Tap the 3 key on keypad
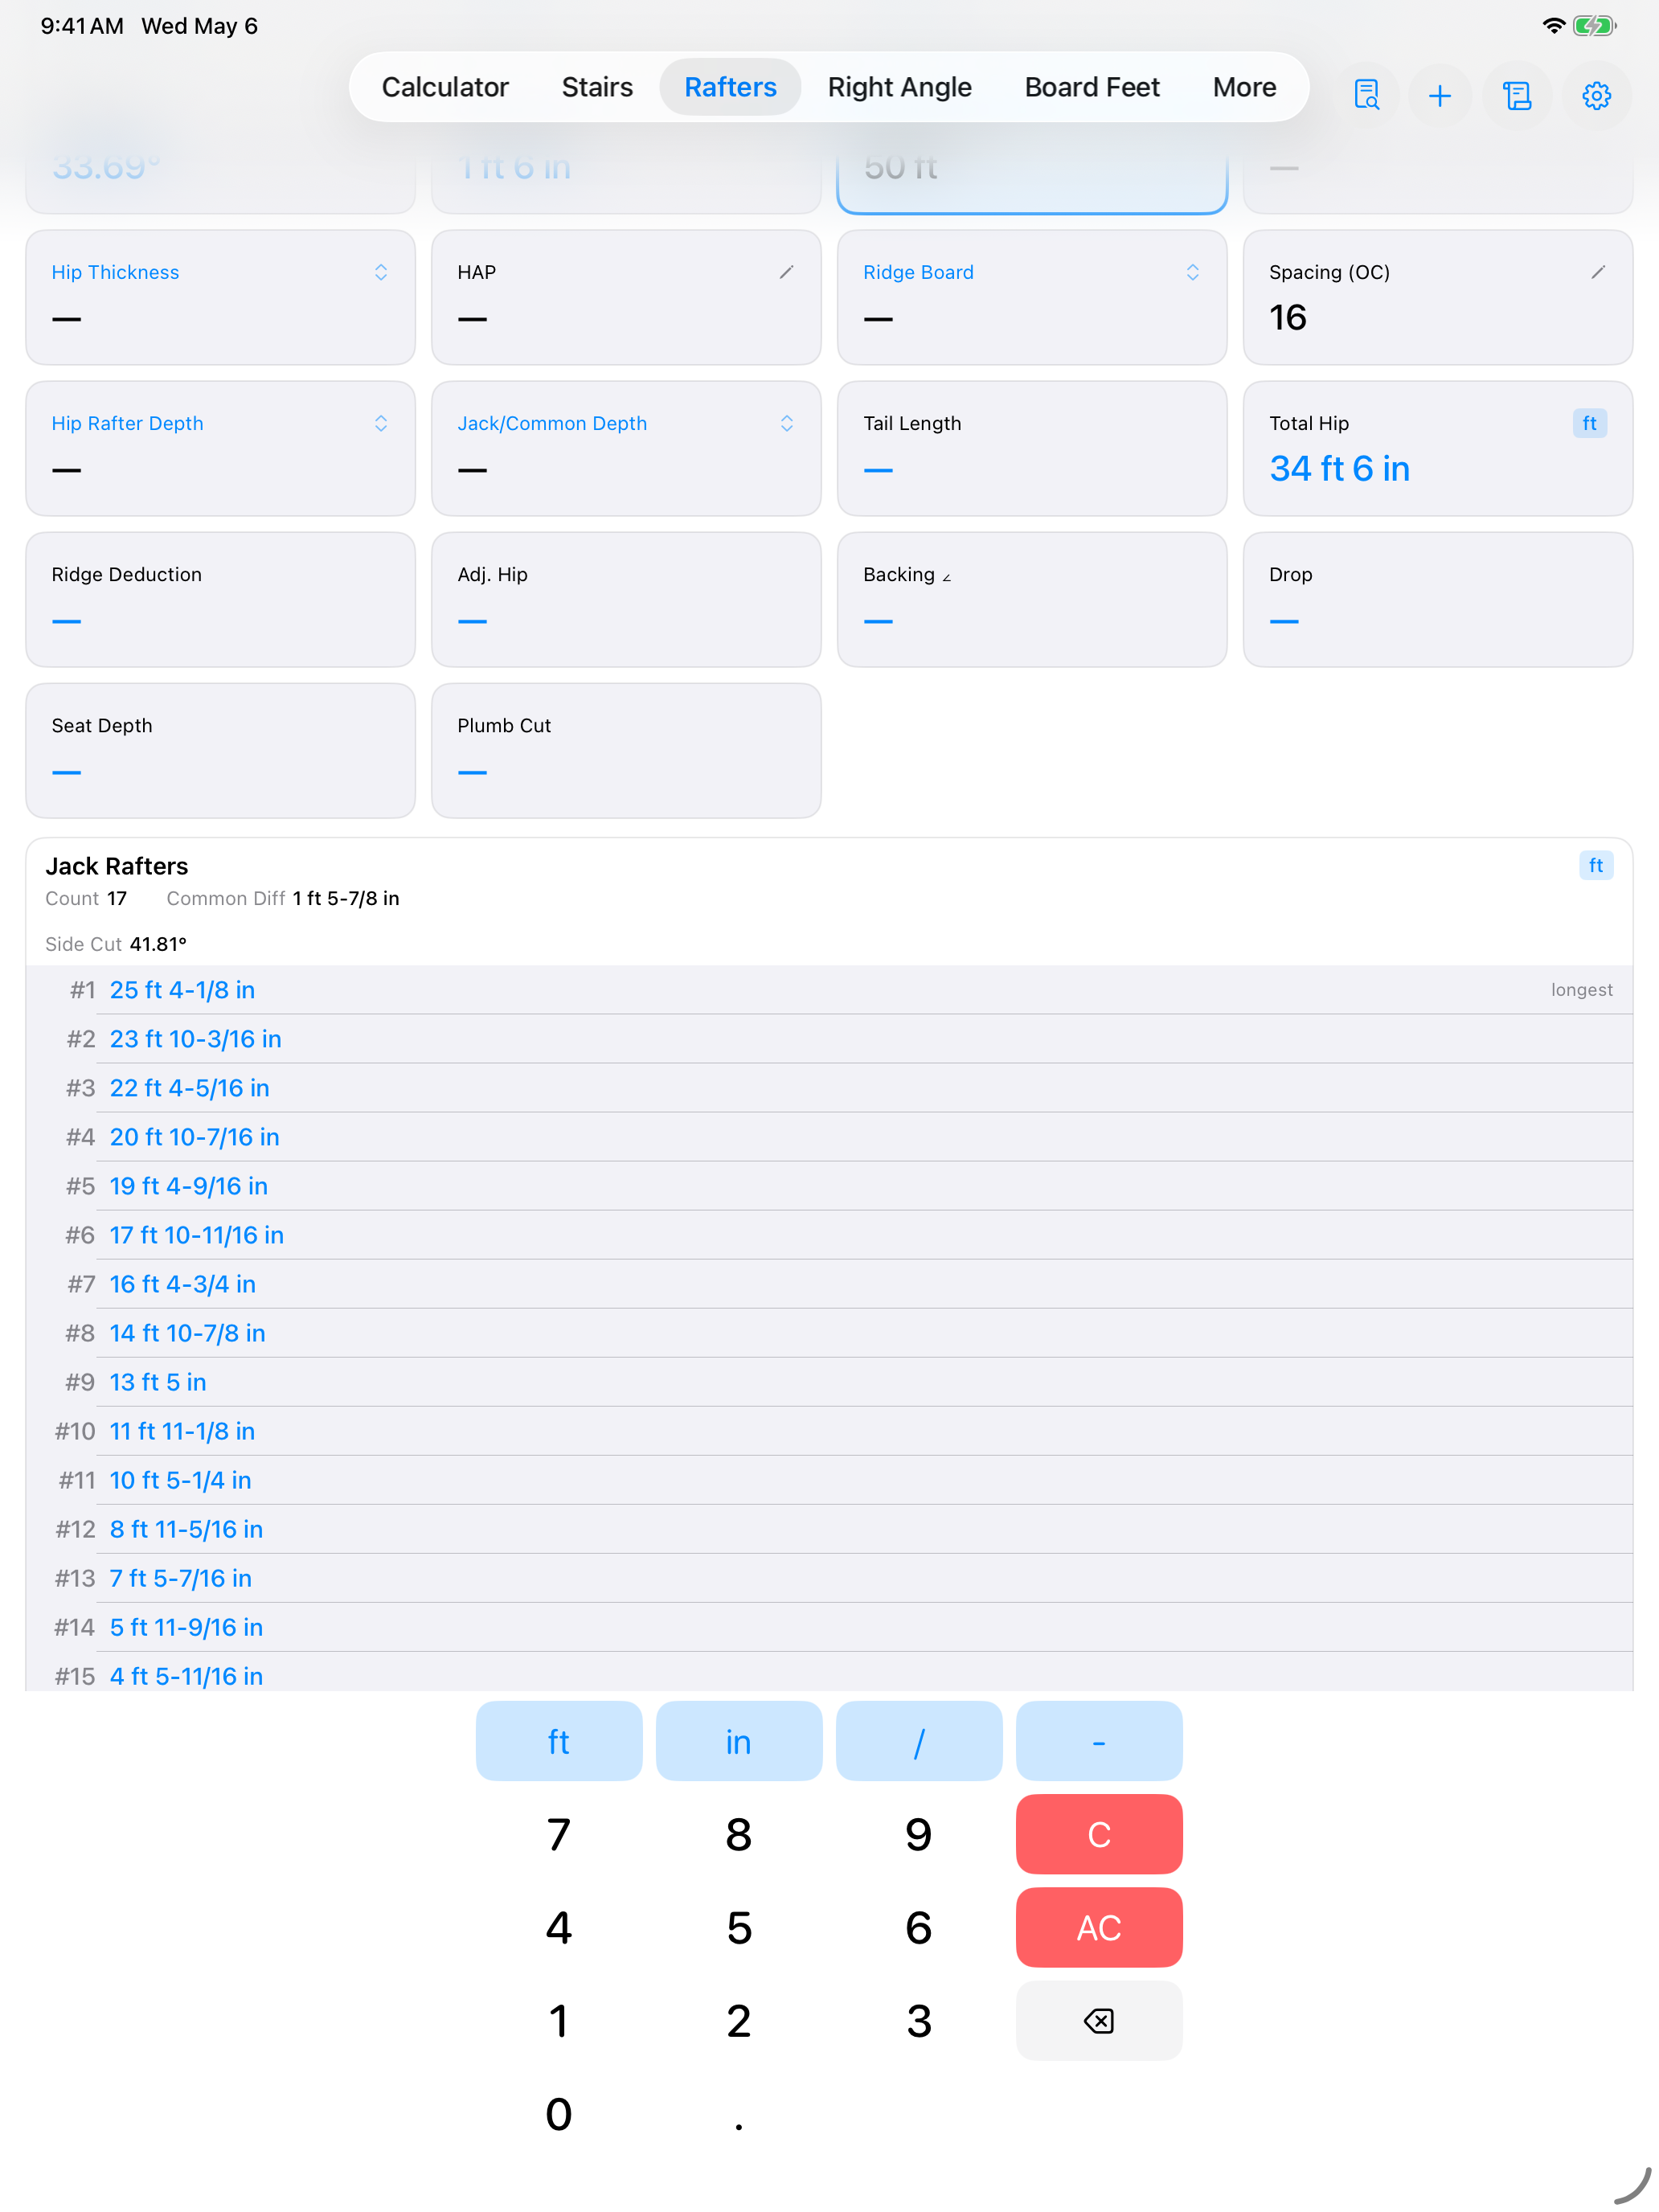 point(918,2021)
